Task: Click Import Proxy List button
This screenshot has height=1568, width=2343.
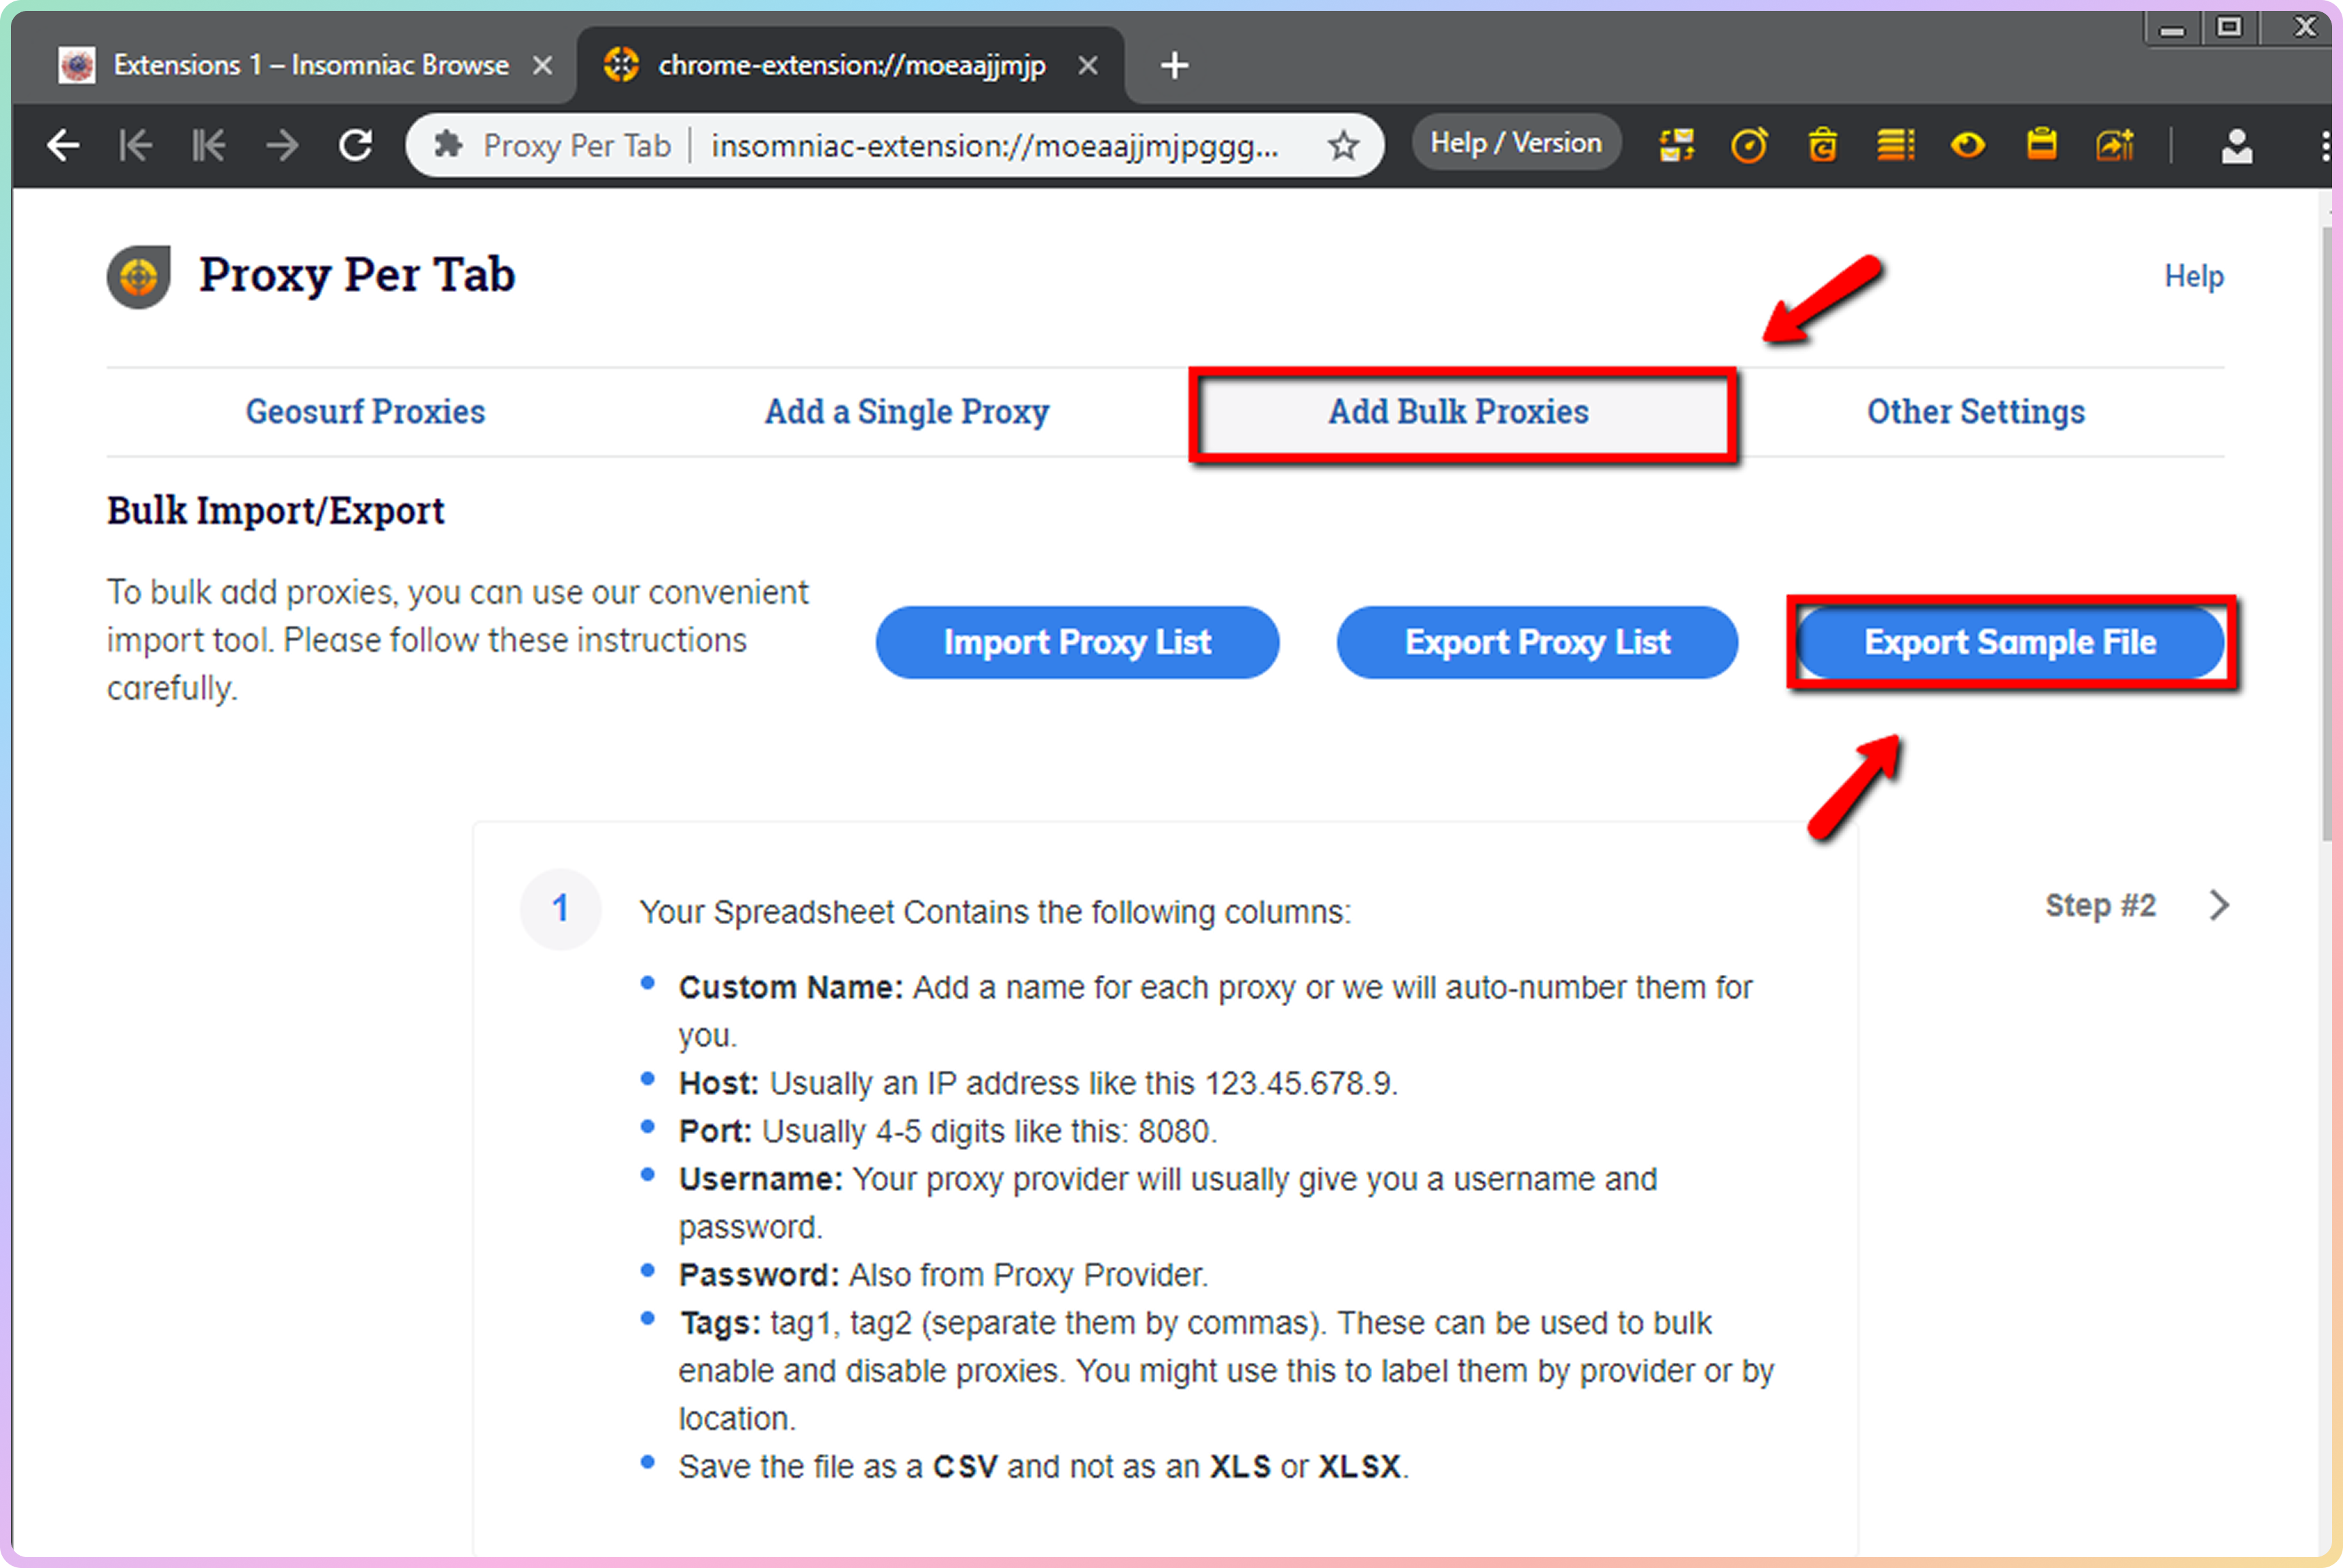Action: pyautogui.click(x=1077, y=642)
